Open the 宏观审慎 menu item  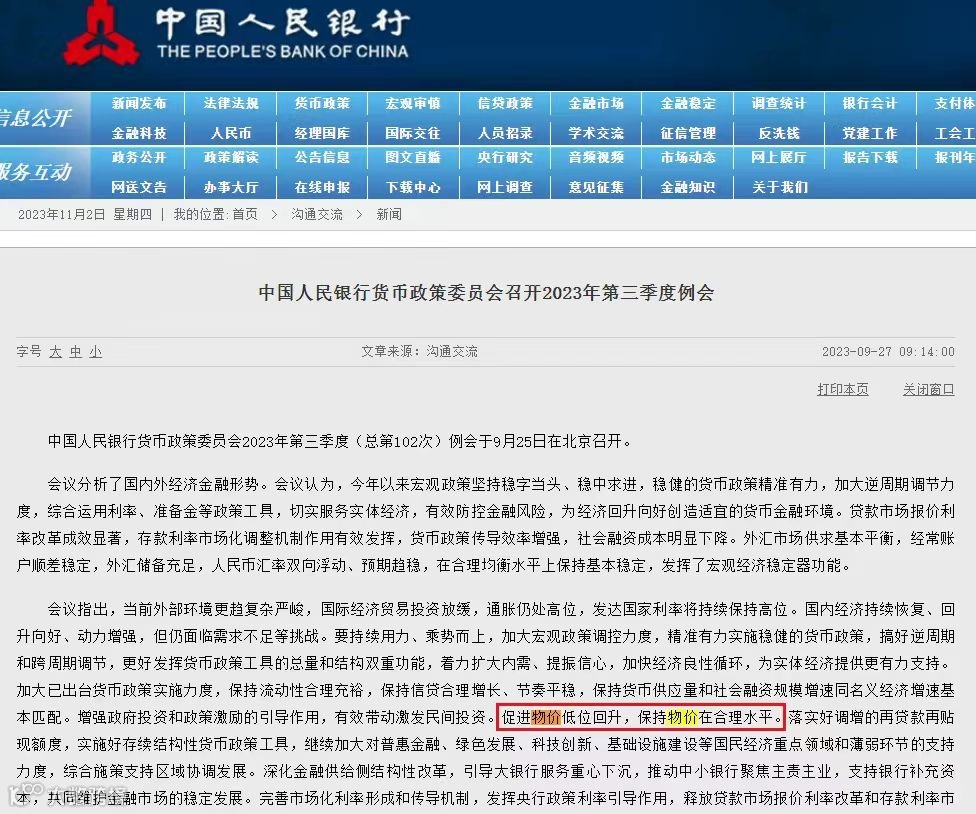[x=413, y=103]
